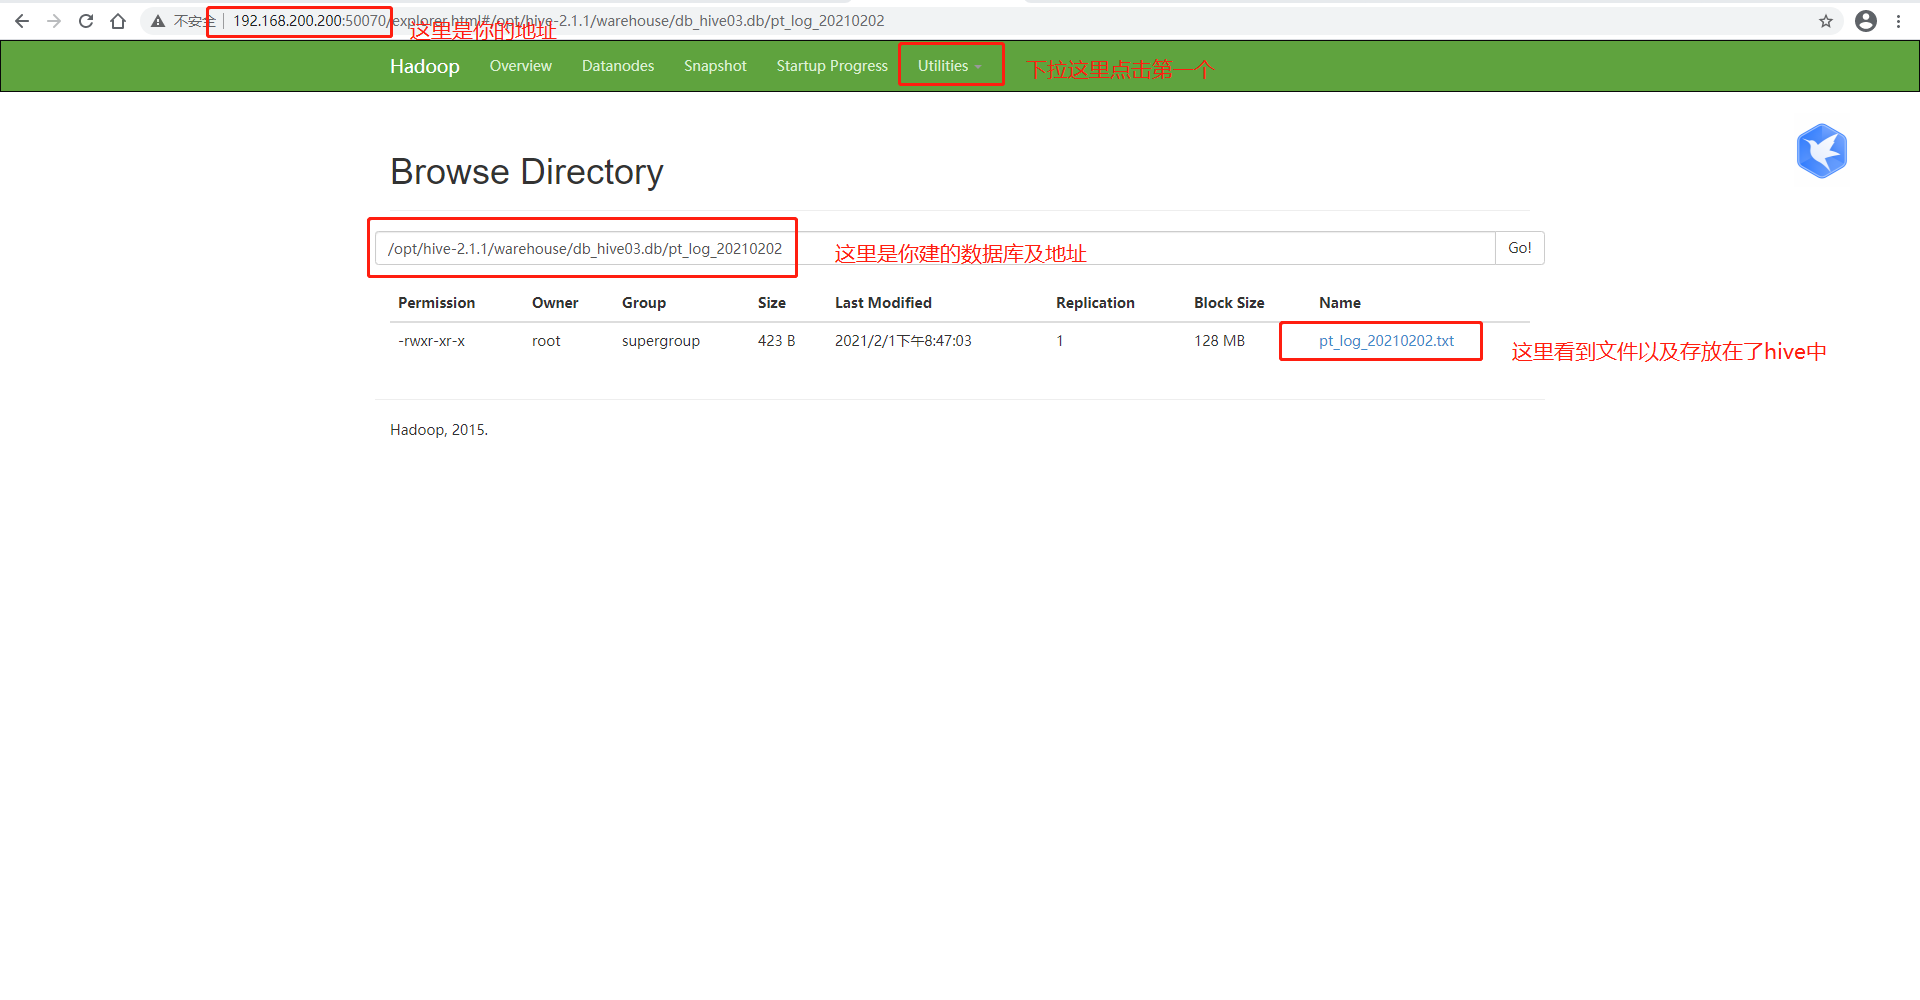Screen dimensions: 1920x1000
Task: Reload the page with the refresh icon
Action: click(86, 21)
